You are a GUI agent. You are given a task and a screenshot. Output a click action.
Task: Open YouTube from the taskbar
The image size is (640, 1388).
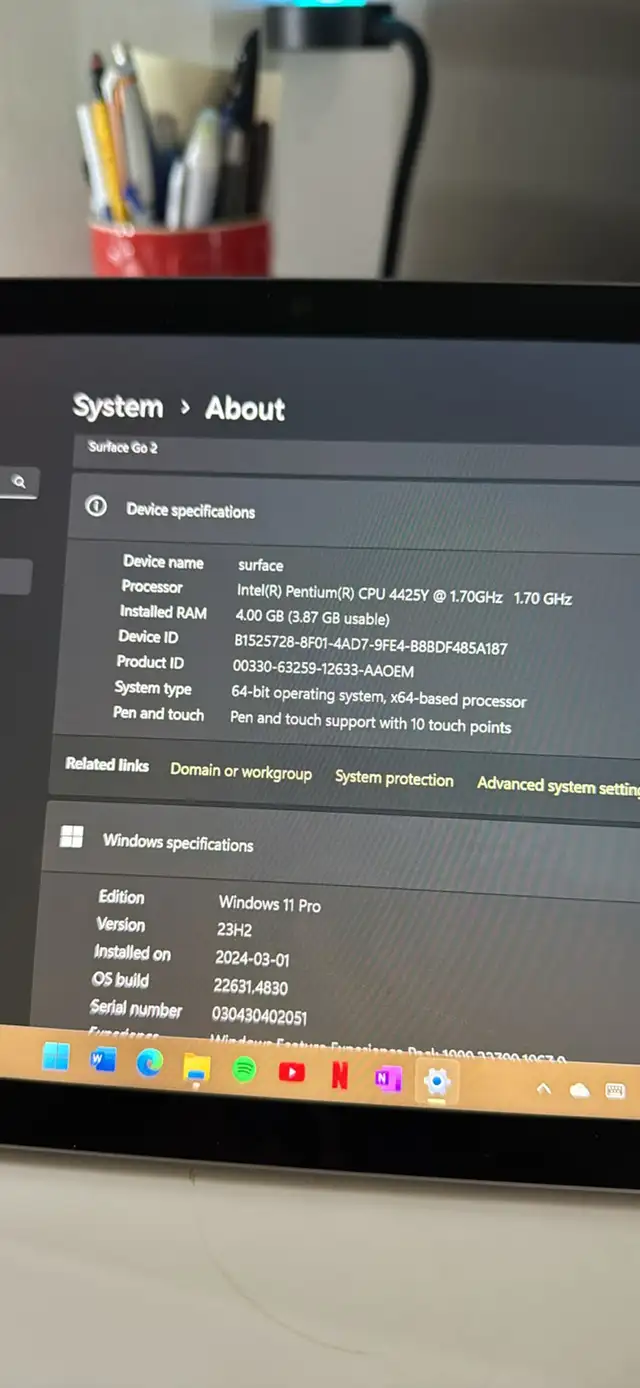291,1073
